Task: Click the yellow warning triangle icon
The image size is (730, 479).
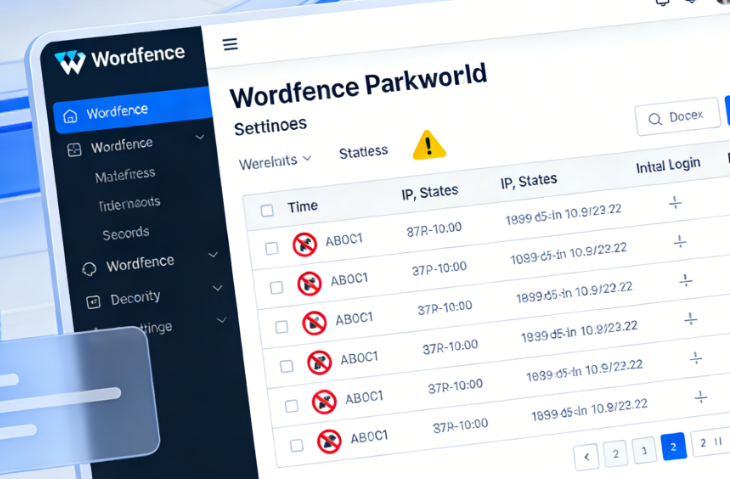Action: pos(429,146)
